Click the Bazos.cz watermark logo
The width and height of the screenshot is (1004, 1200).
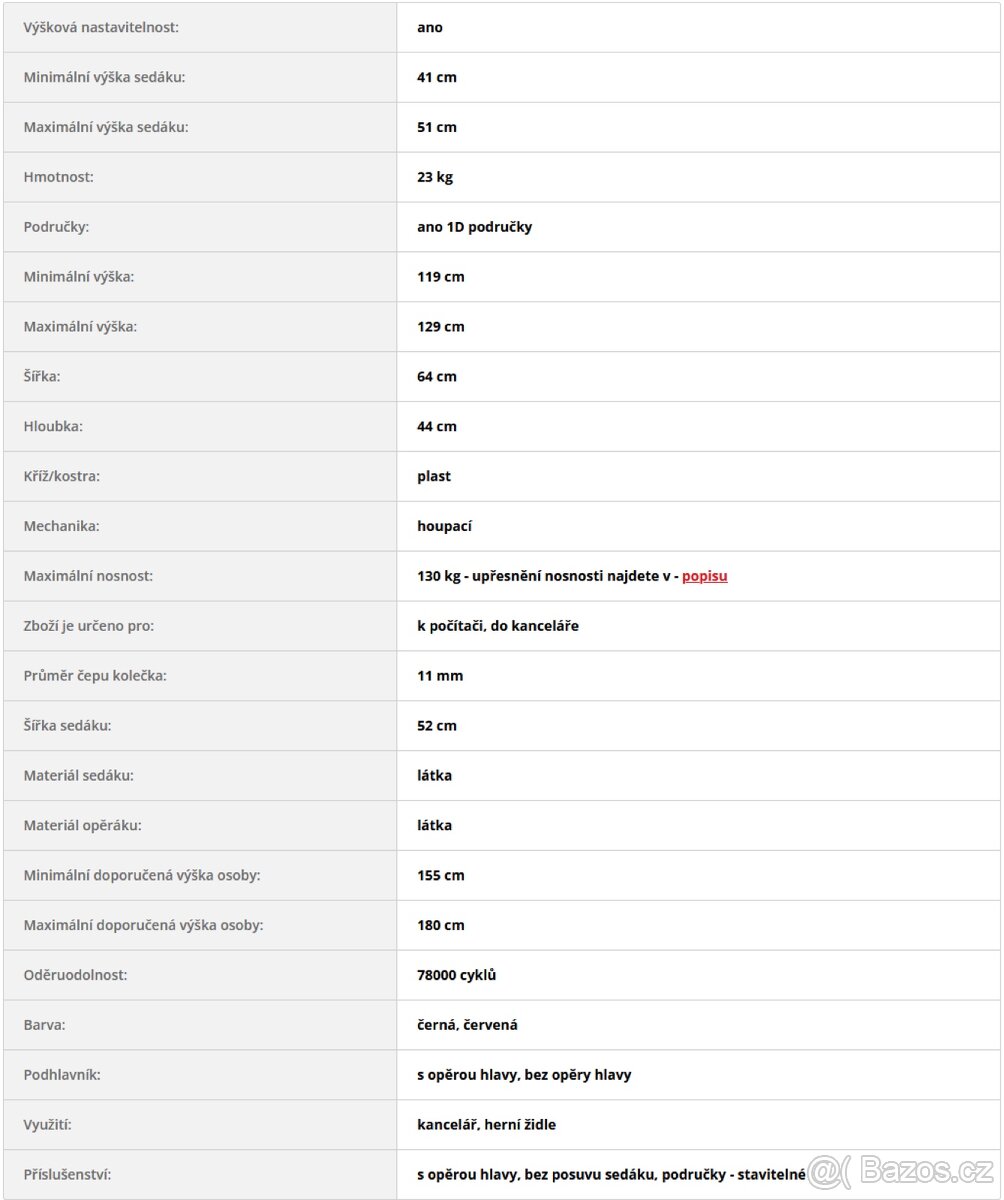coord(902,1168)
